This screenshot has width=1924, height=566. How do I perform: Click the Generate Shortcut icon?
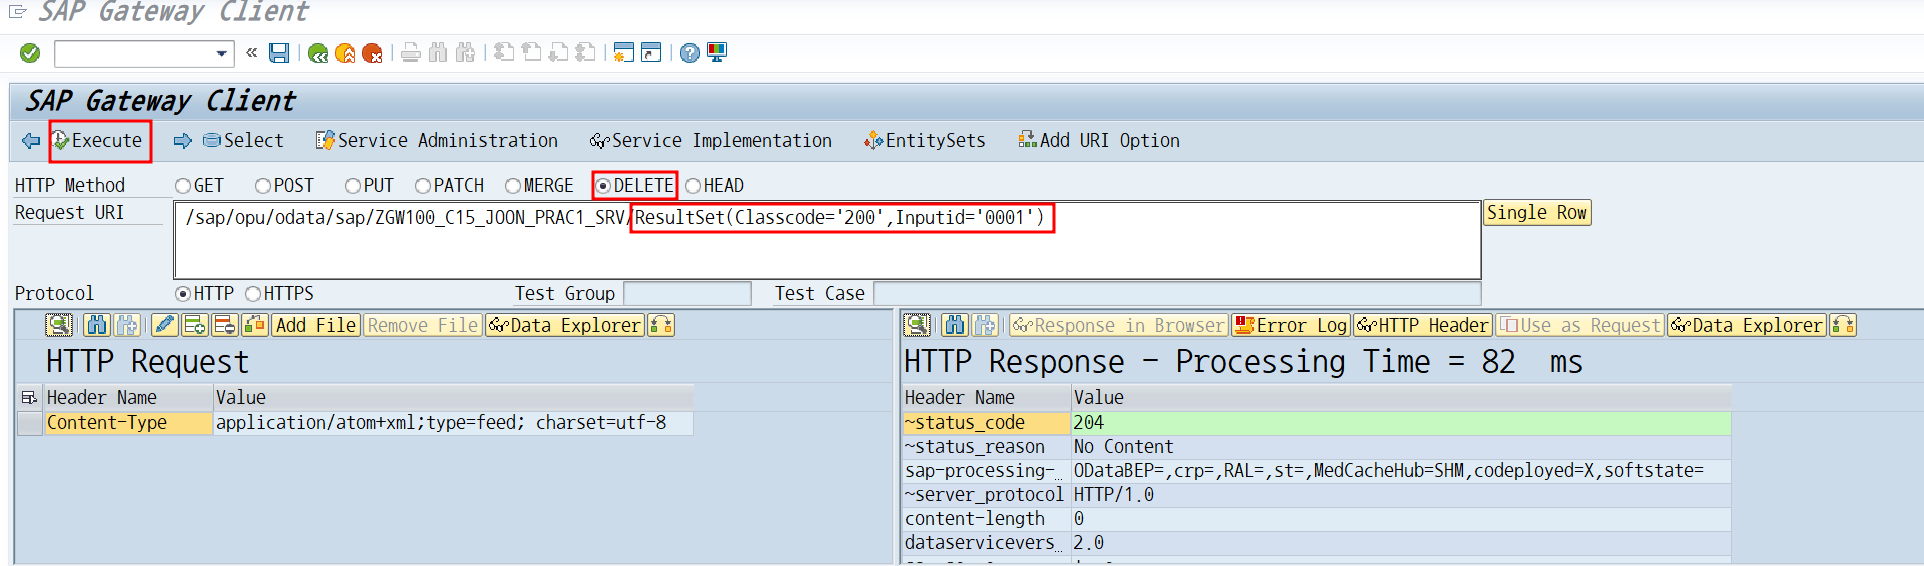coord(651,53)
